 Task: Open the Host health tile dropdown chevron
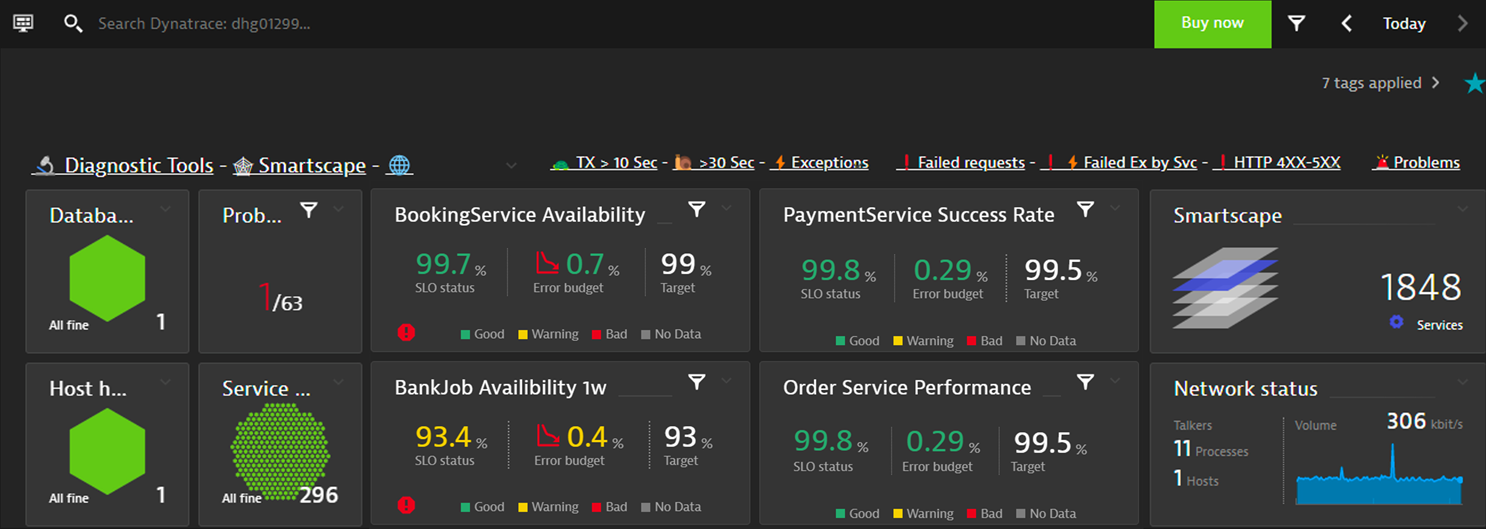166,382
